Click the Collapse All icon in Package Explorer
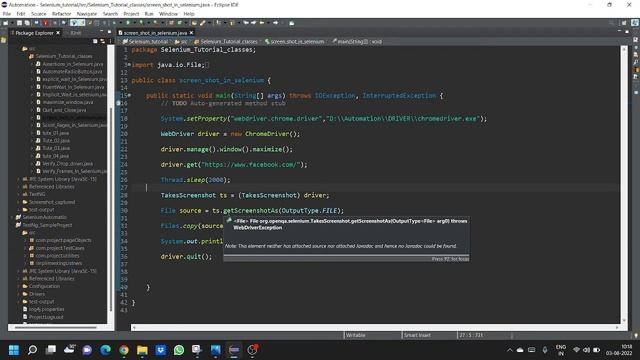 tap(95, 41)
